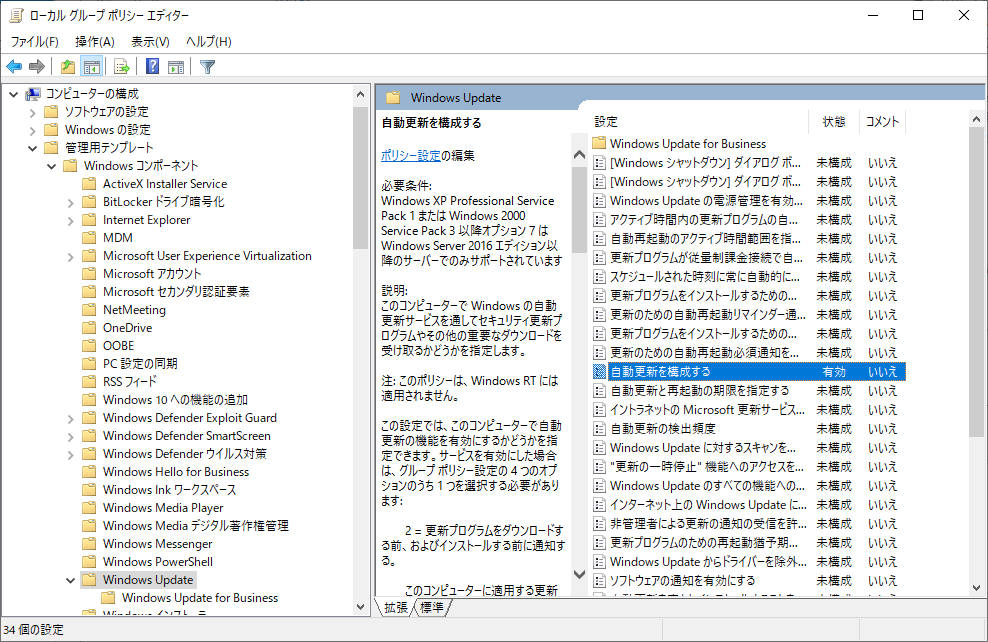This screenshot has width=988, height=642.
Task: Click the up one level folder icon
Action: (68, 66)
